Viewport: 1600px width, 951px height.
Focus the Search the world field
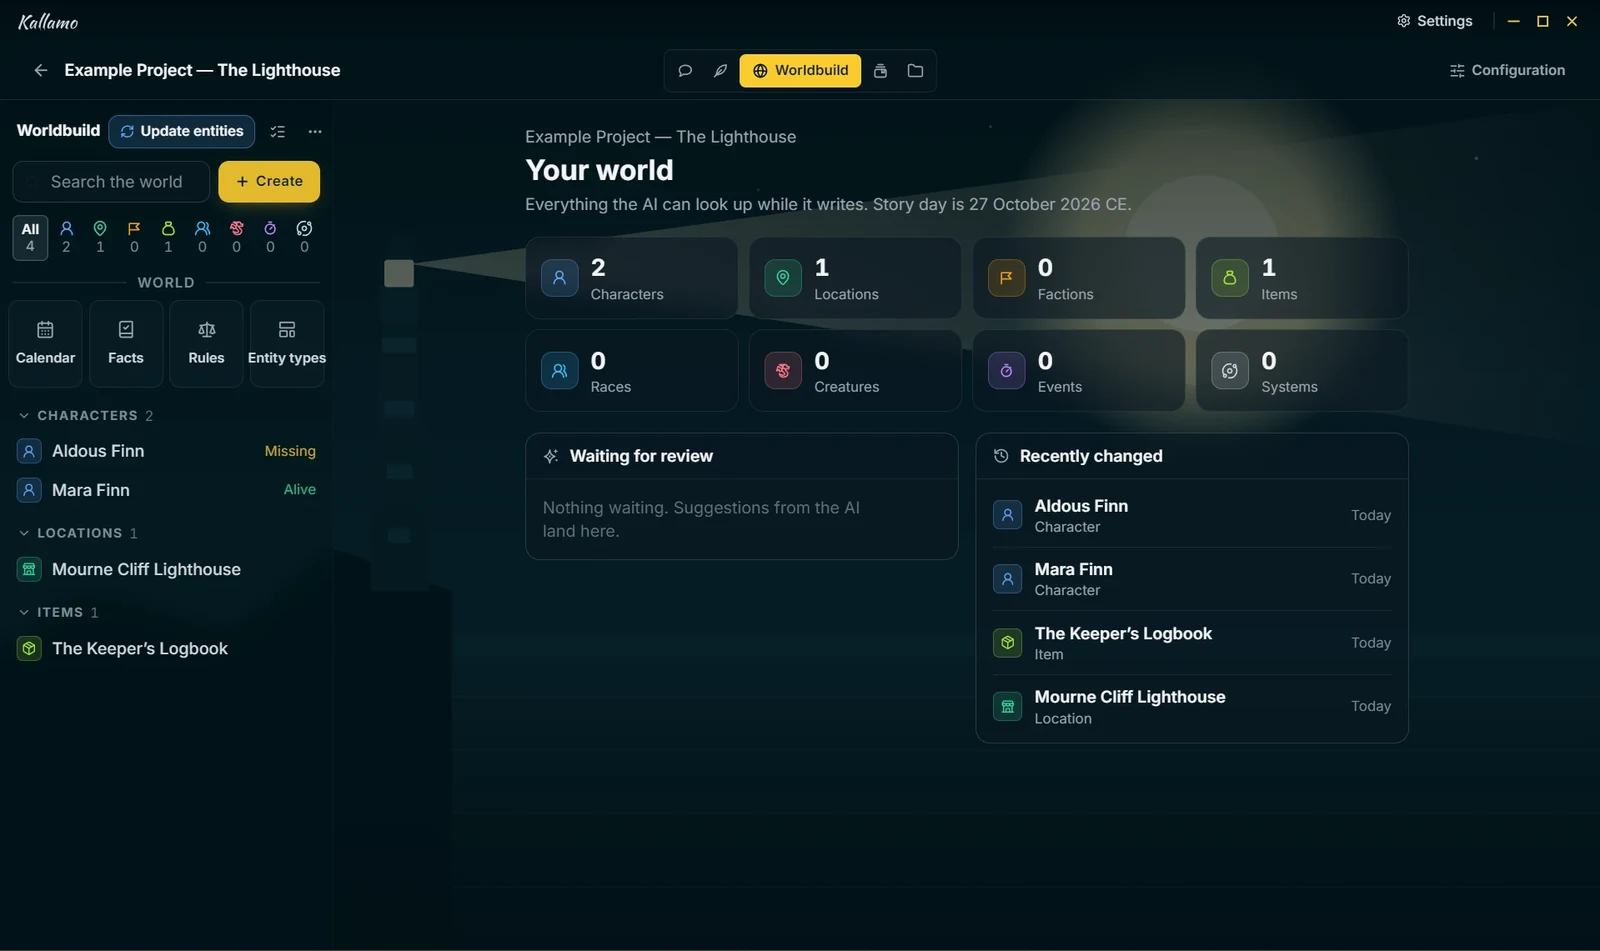pyautogui.click(x=111, y=182)
